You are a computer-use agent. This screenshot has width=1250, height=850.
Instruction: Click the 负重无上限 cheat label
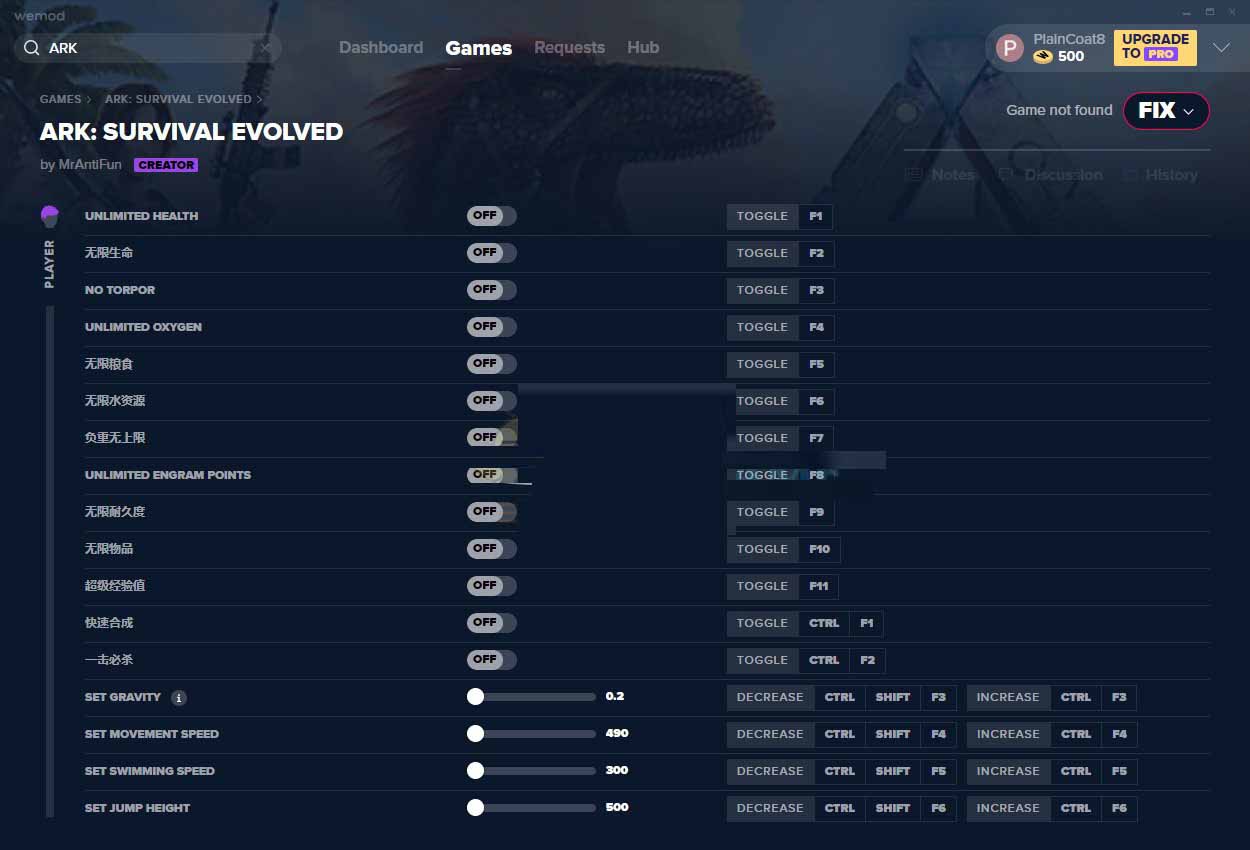115,438
